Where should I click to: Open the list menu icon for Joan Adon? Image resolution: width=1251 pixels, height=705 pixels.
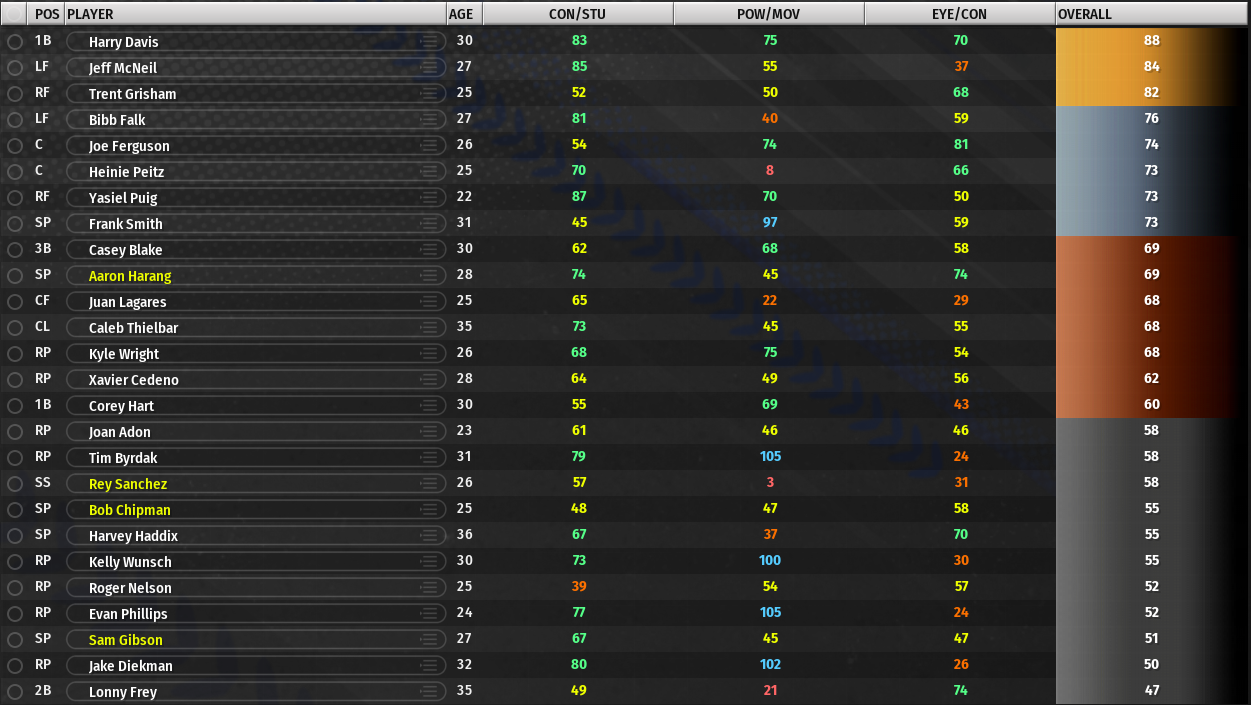tap(430, 431)
